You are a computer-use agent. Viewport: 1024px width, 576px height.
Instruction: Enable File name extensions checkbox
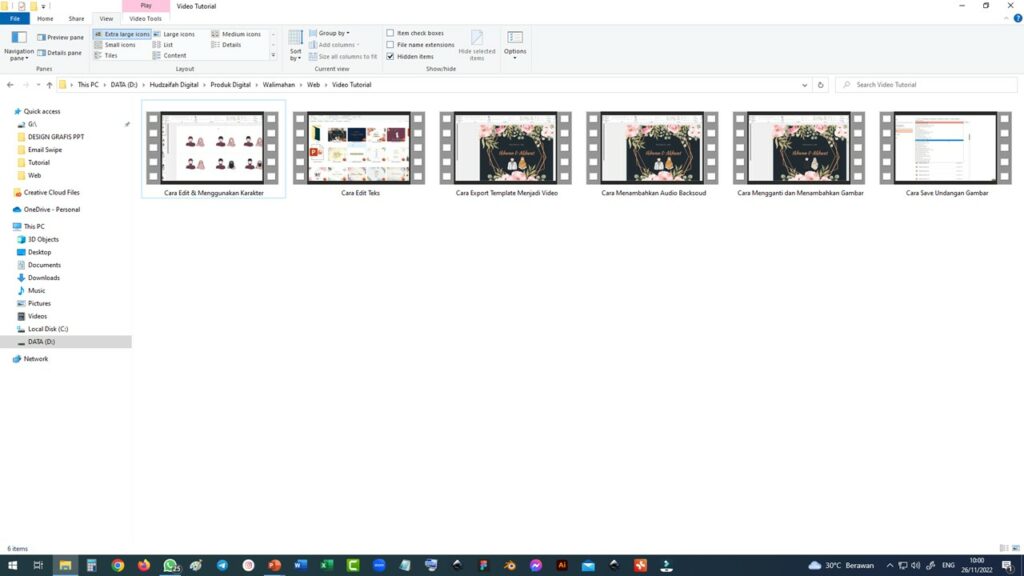pos(391,45)
